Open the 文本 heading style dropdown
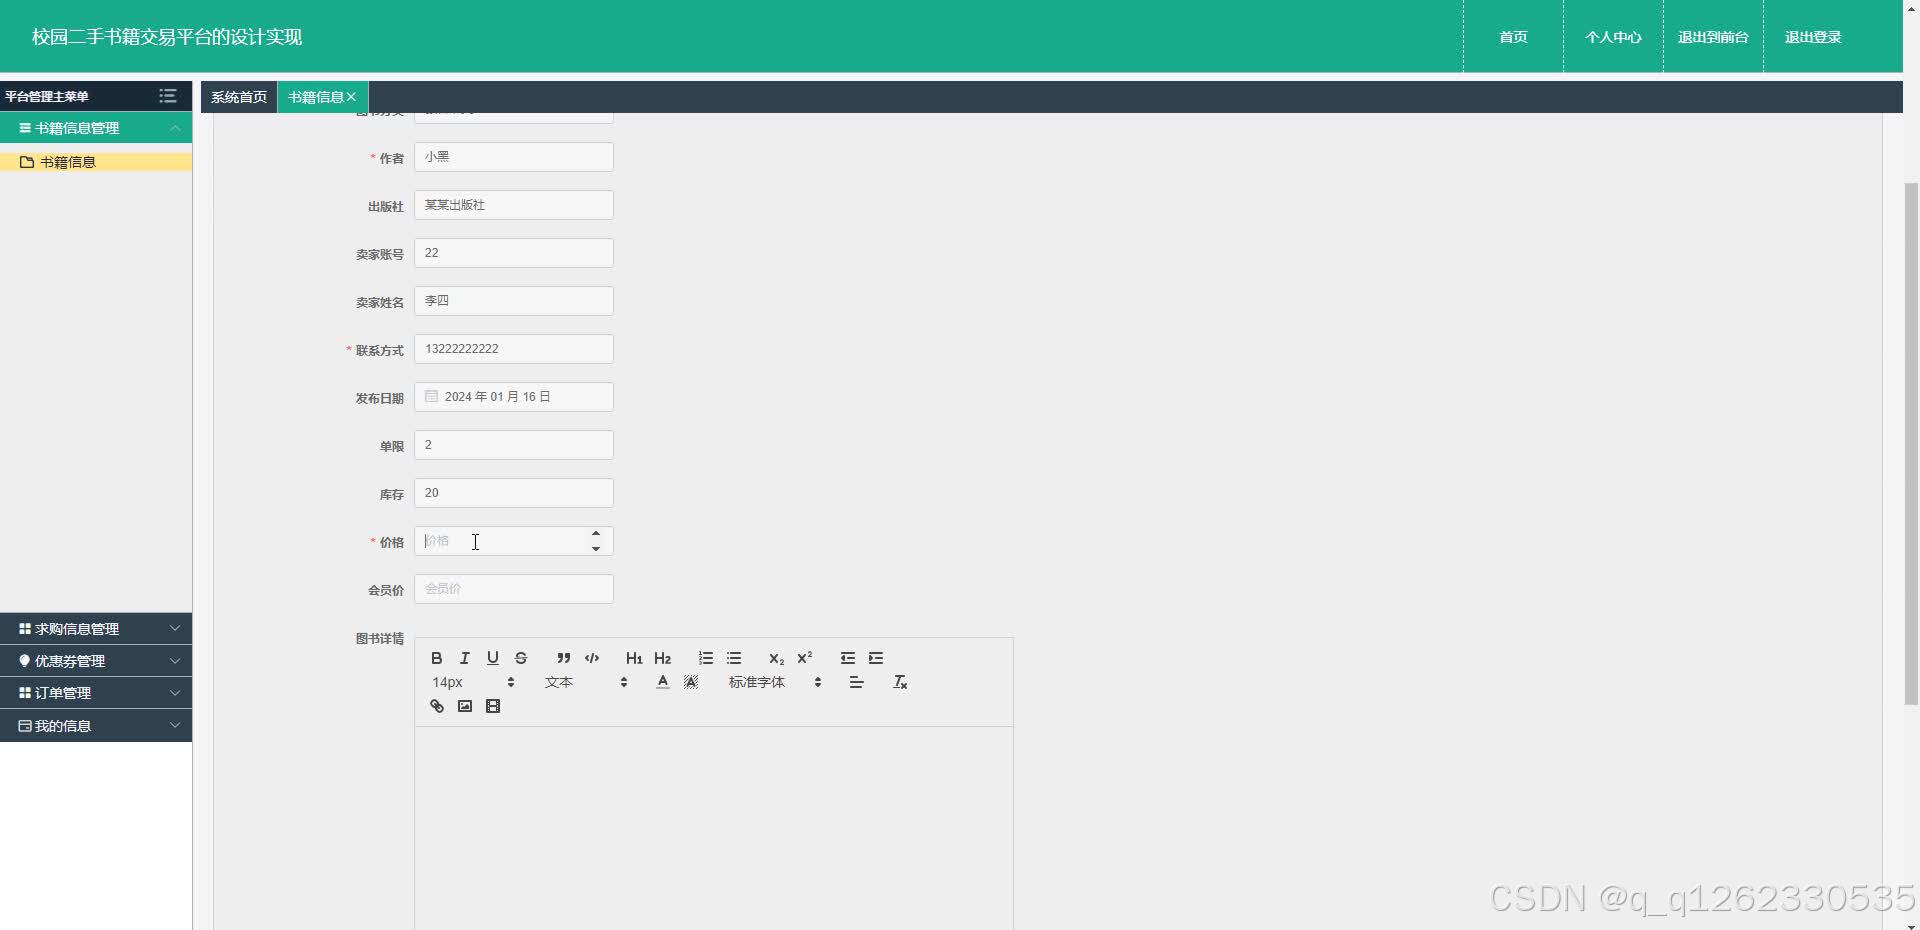Viewport: 1920px width, 930px height. point(586,682)
